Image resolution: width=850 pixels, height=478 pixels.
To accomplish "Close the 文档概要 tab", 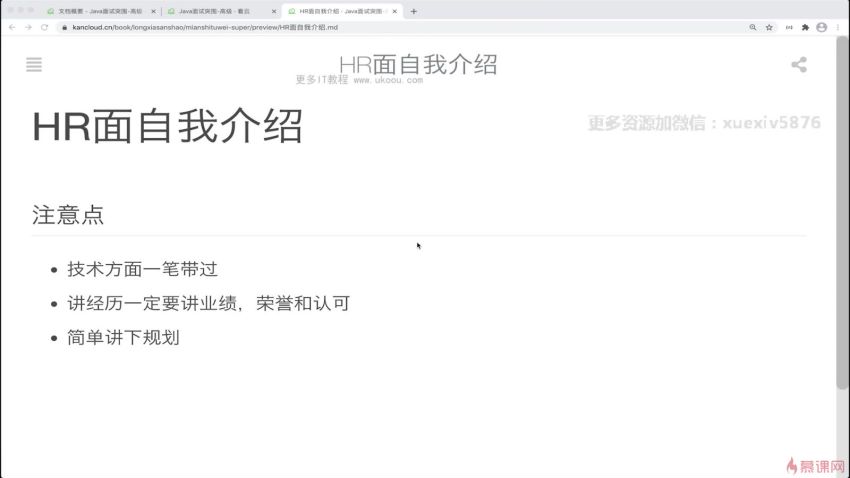I will coord(153,11).
